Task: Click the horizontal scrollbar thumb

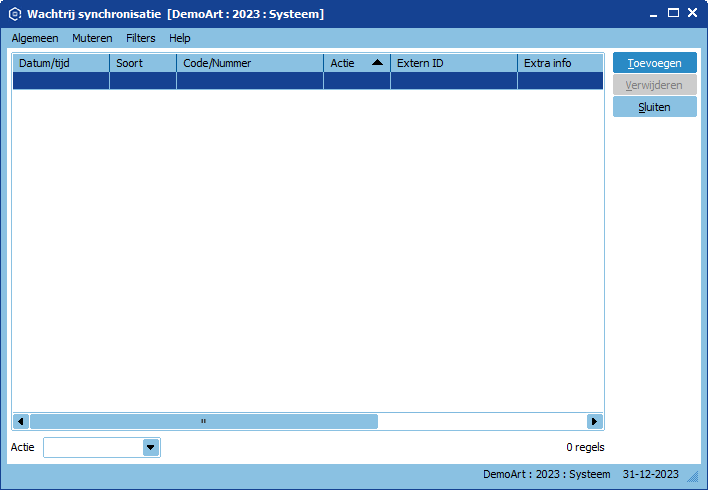Action: [203, 421]
